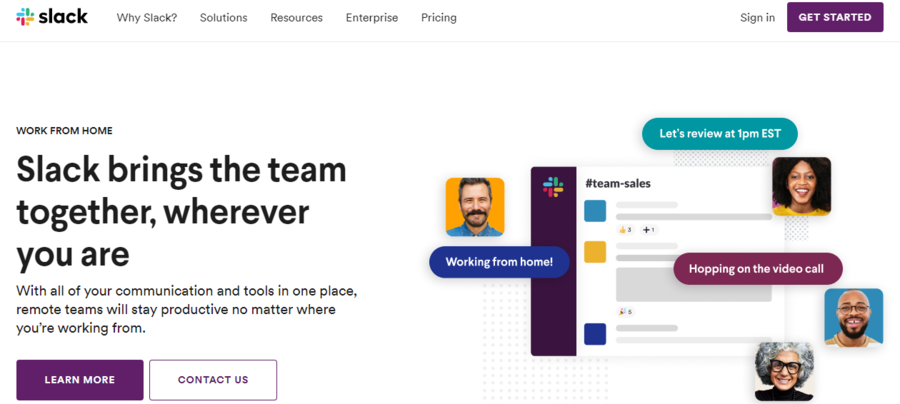Click the Sign in link

coord(758,18)
